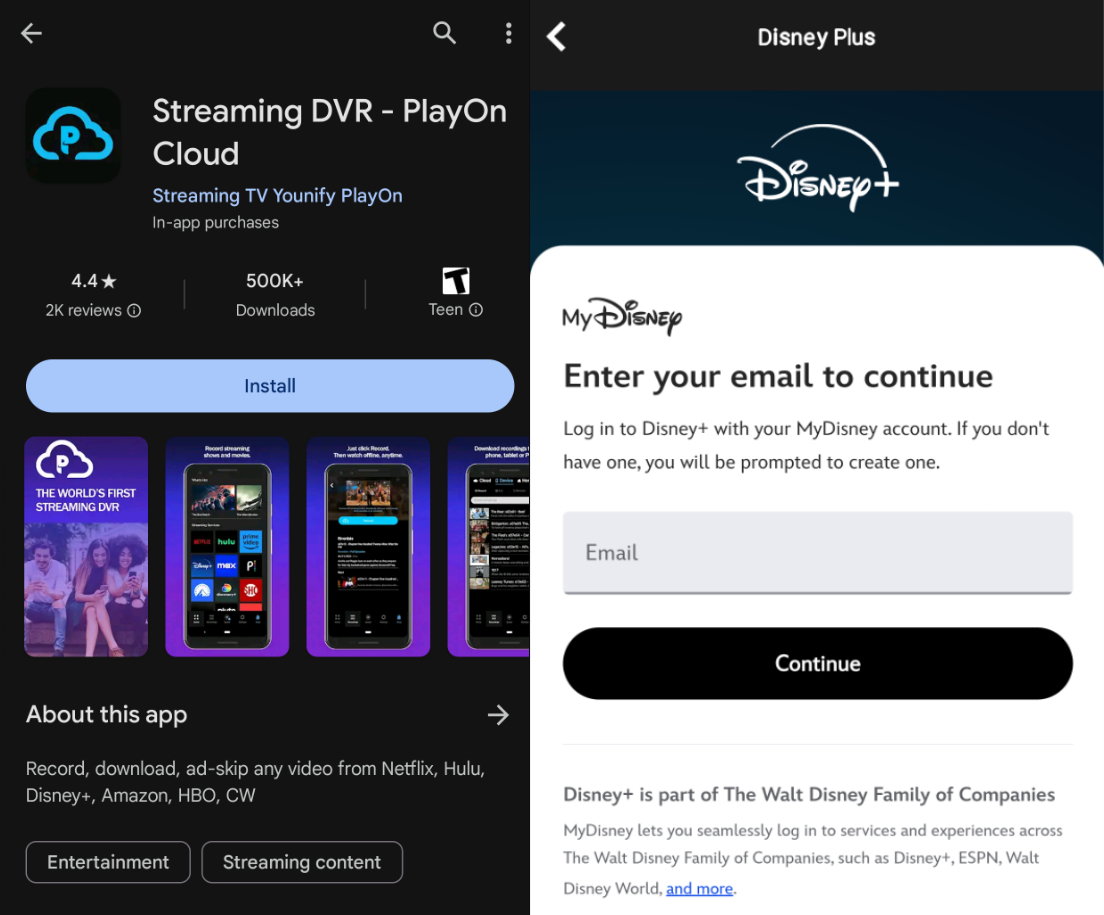The image size is (1104, 915).
Task: Open About this app arrow
Action: coord(498,715)
